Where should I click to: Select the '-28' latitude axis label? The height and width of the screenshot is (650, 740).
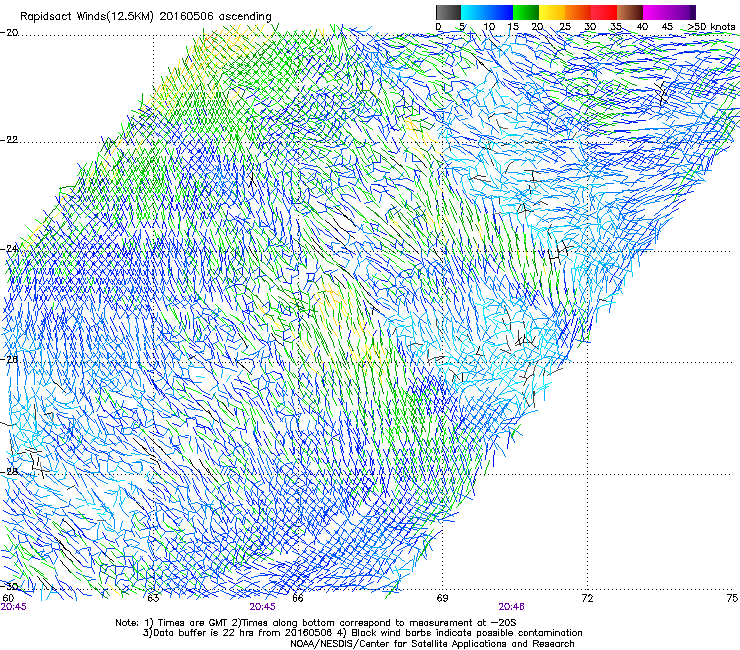(9, 472)
